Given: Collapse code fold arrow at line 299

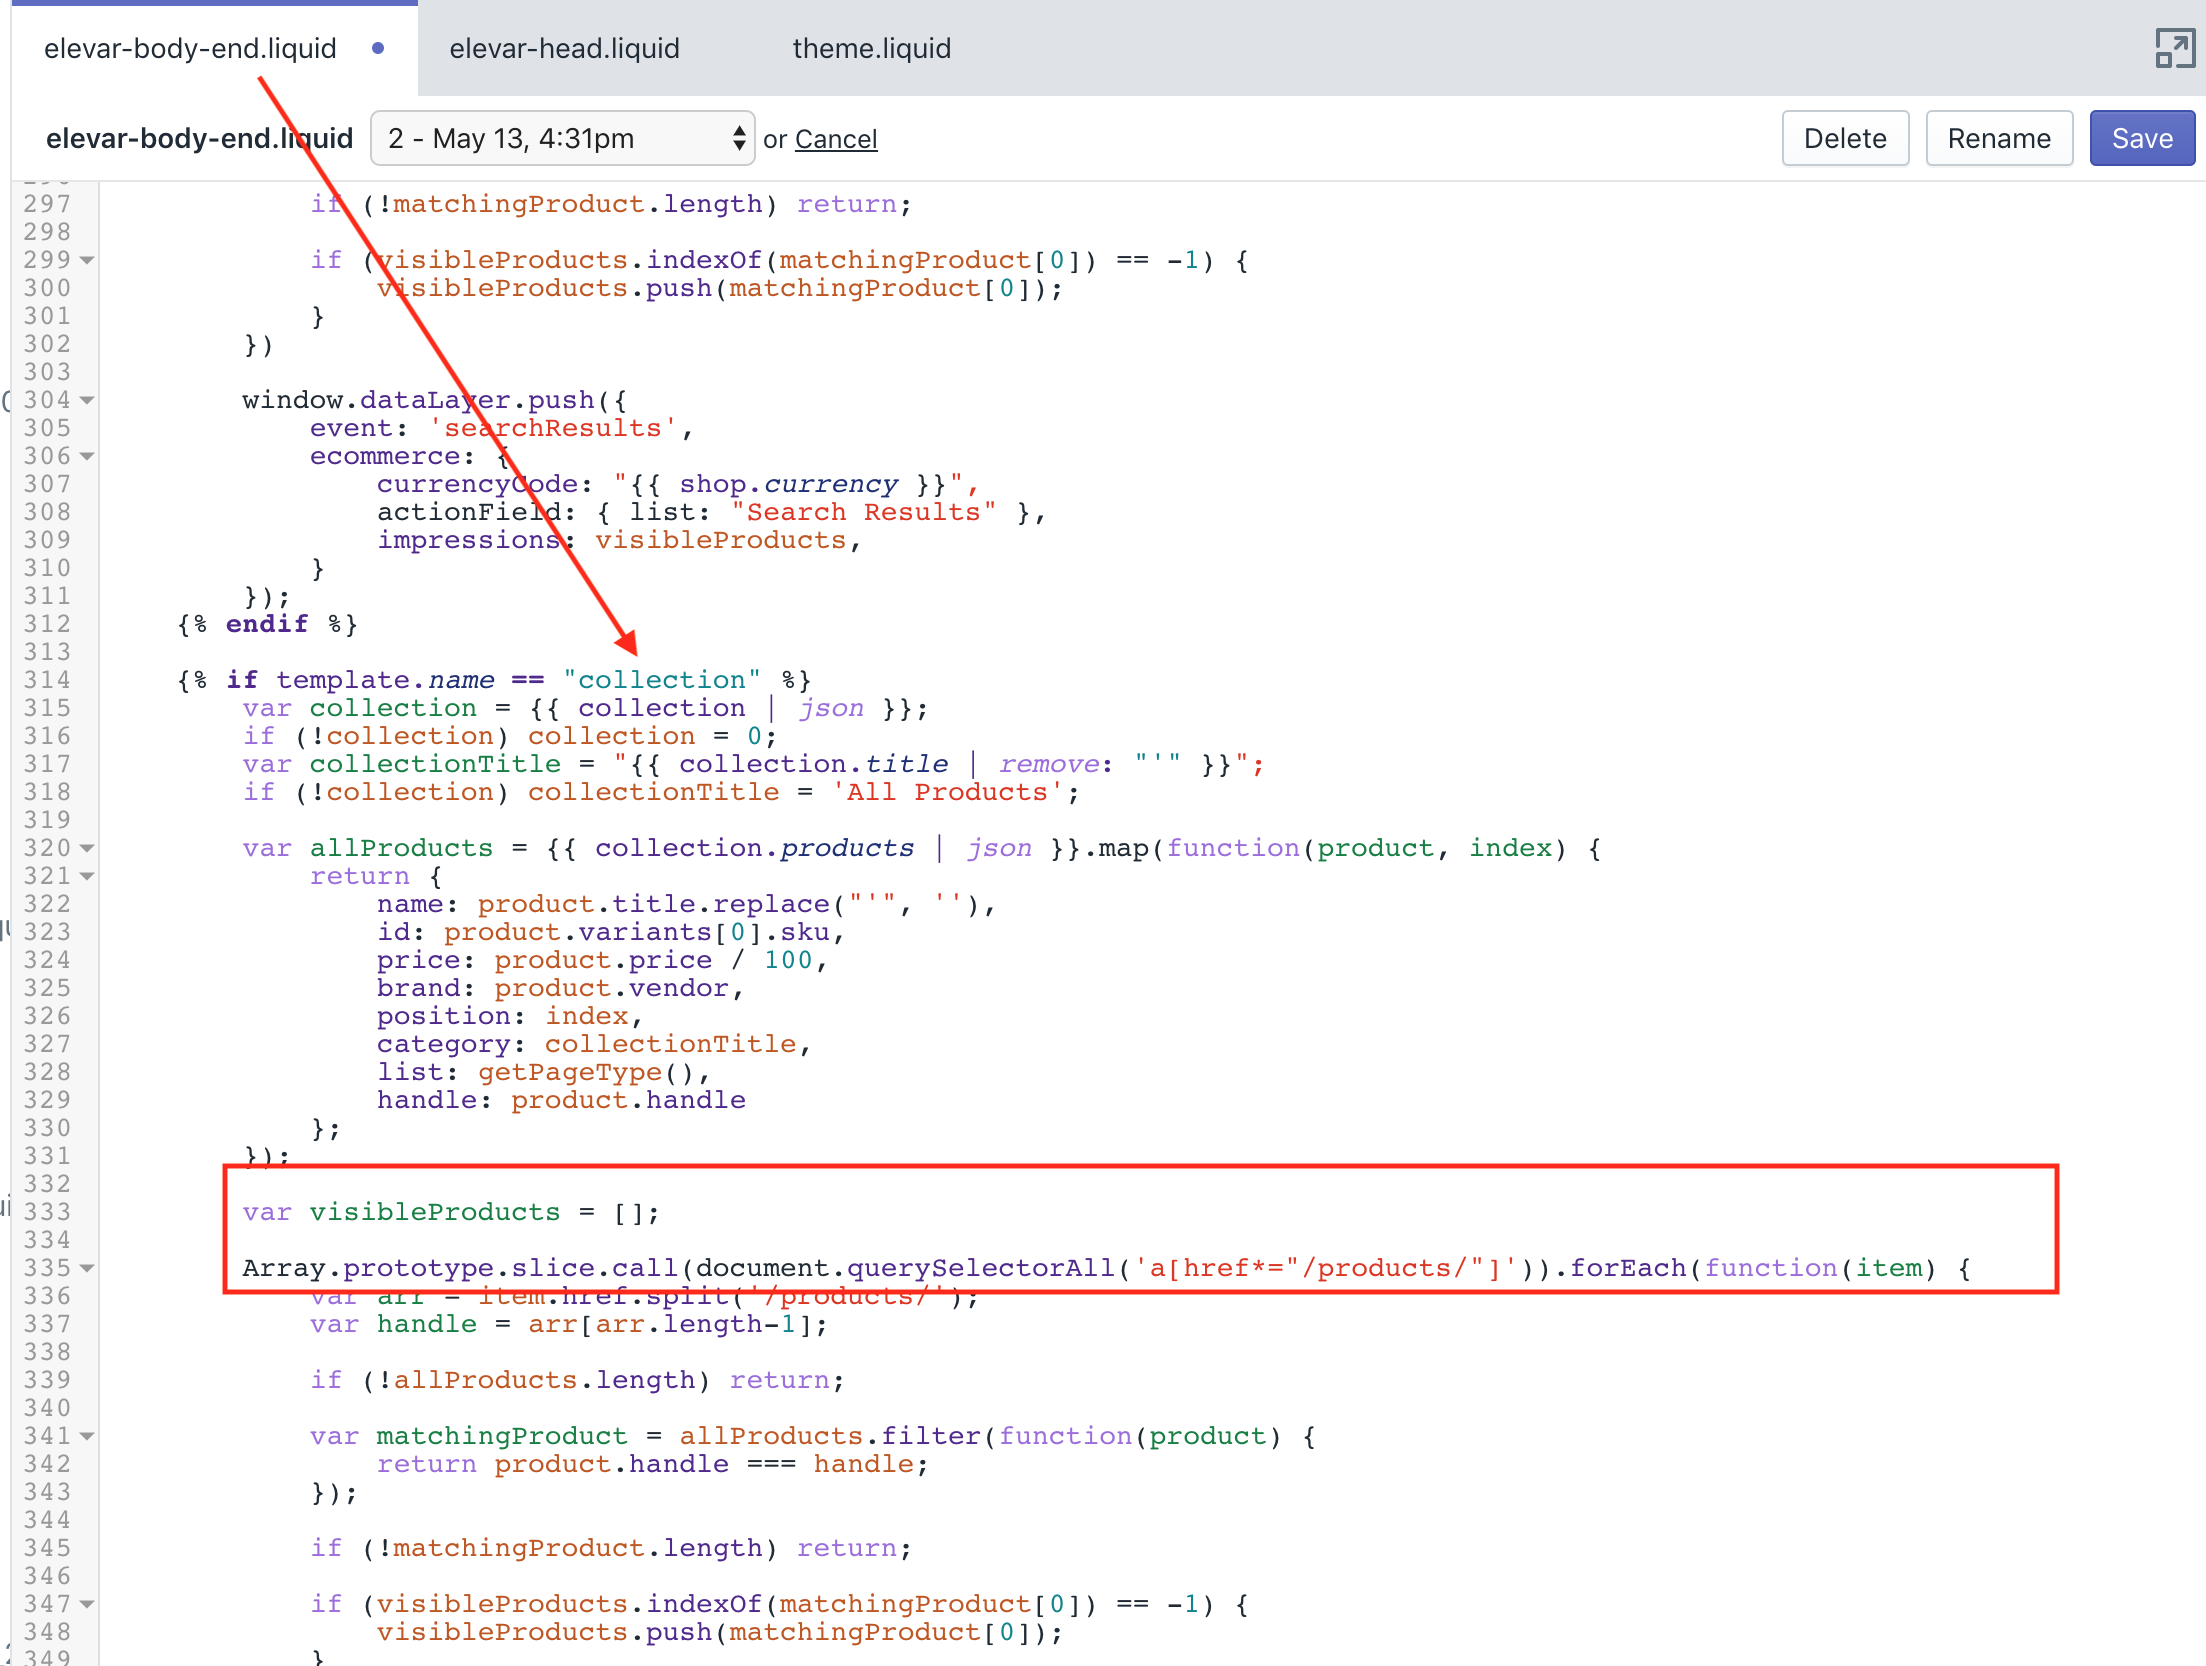Looking at the screenshot, I should click(x=88, y=260).
